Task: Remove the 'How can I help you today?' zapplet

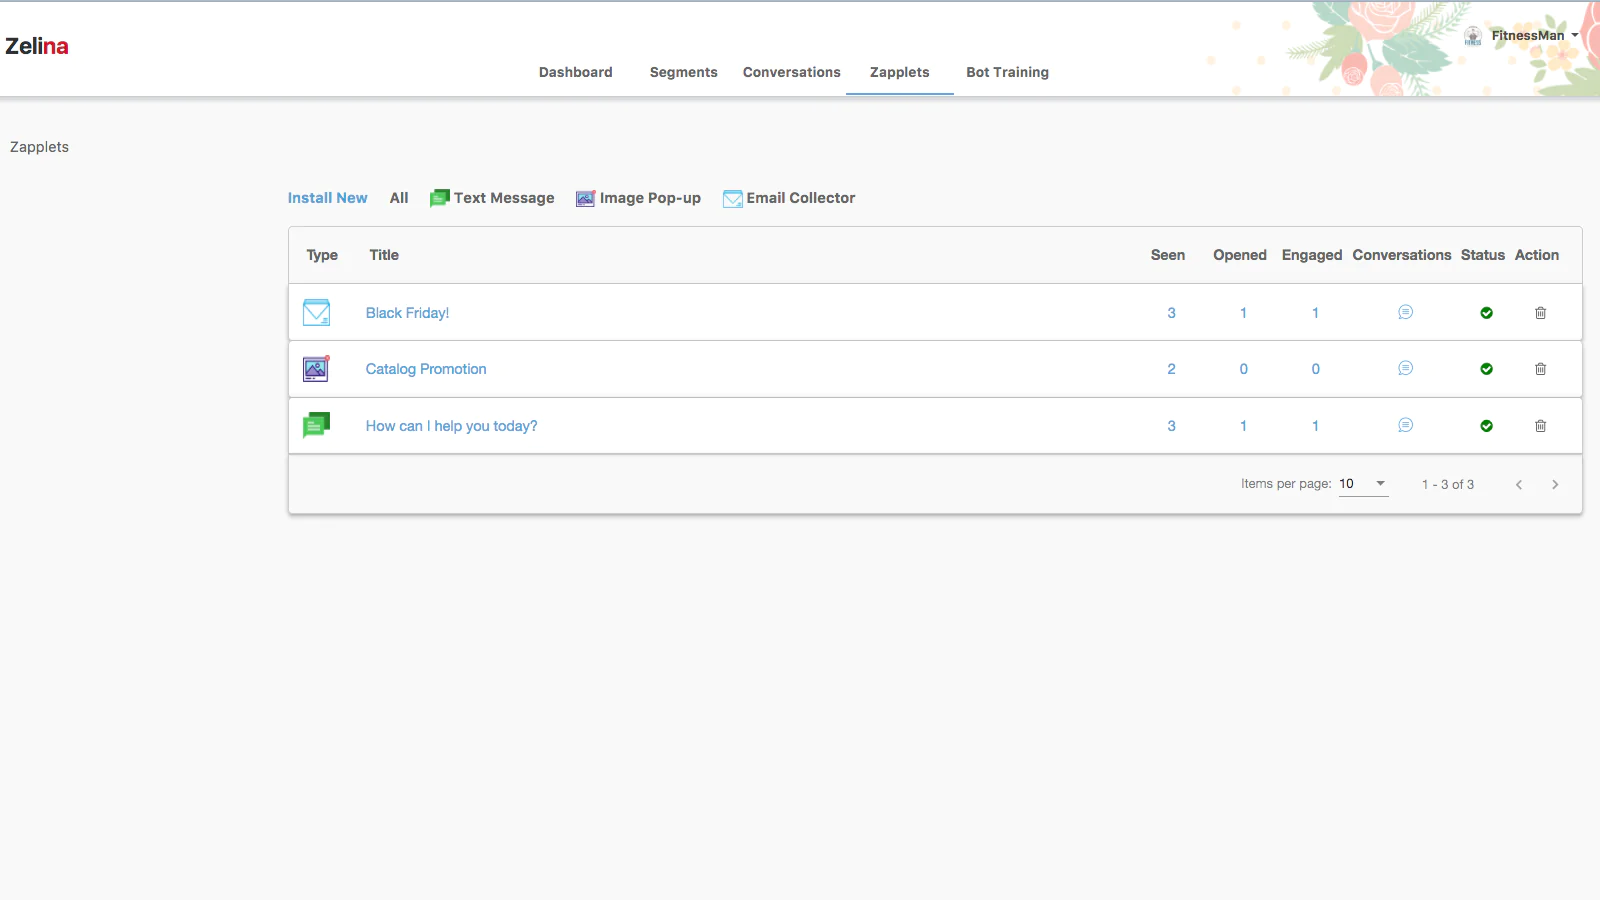Action: tap(1540, 426)
